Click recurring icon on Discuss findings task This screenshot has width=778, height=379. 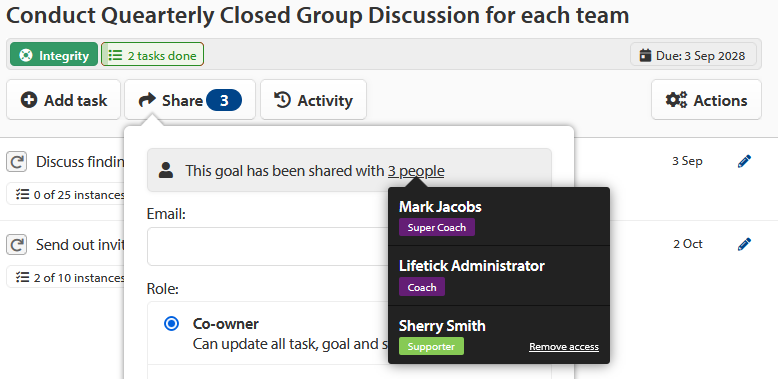16,162
